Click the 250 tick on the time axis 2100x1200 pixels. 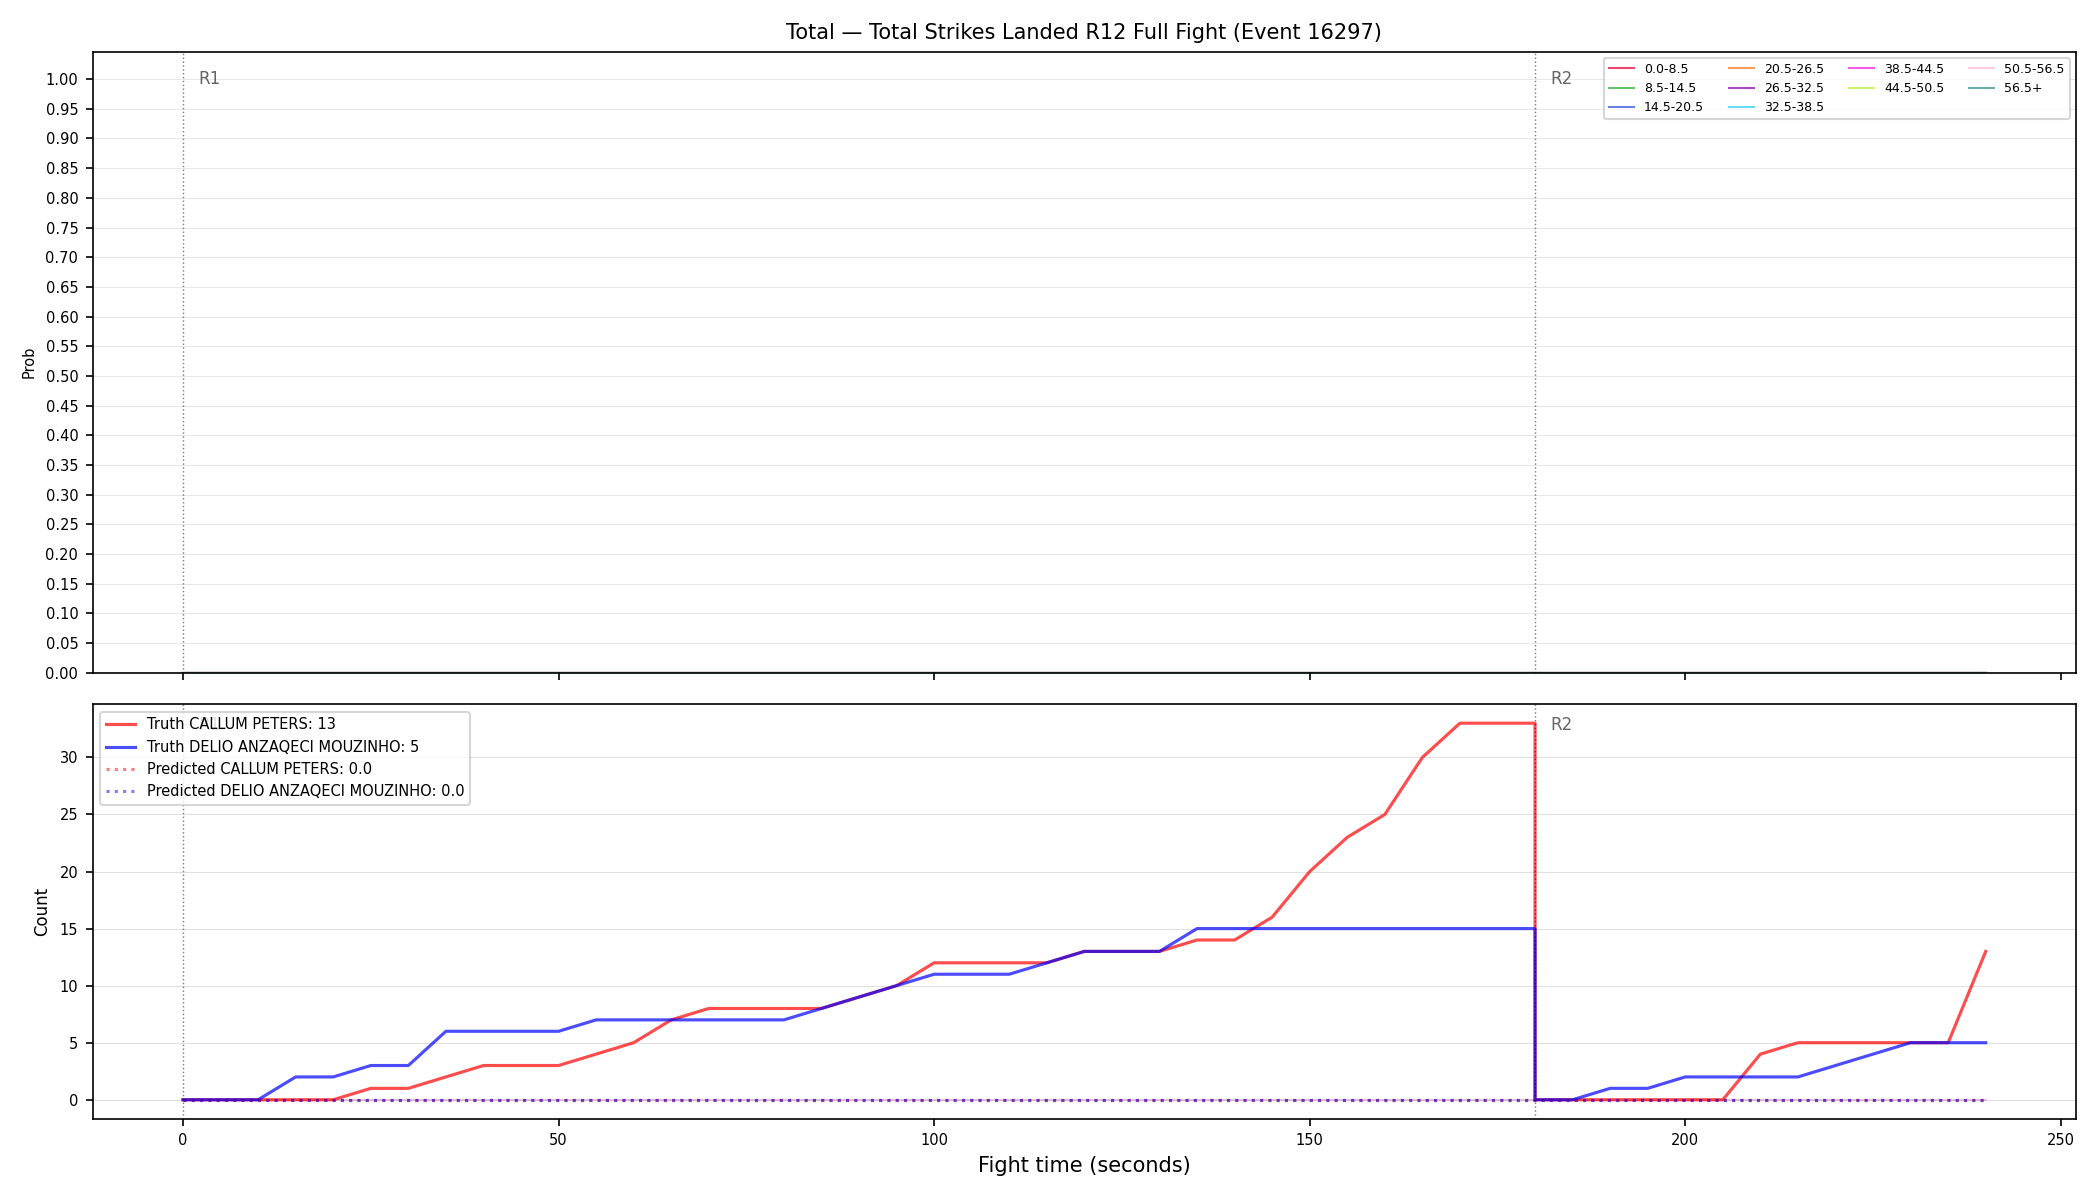pyautogui.click(x=2060, y=1138)
